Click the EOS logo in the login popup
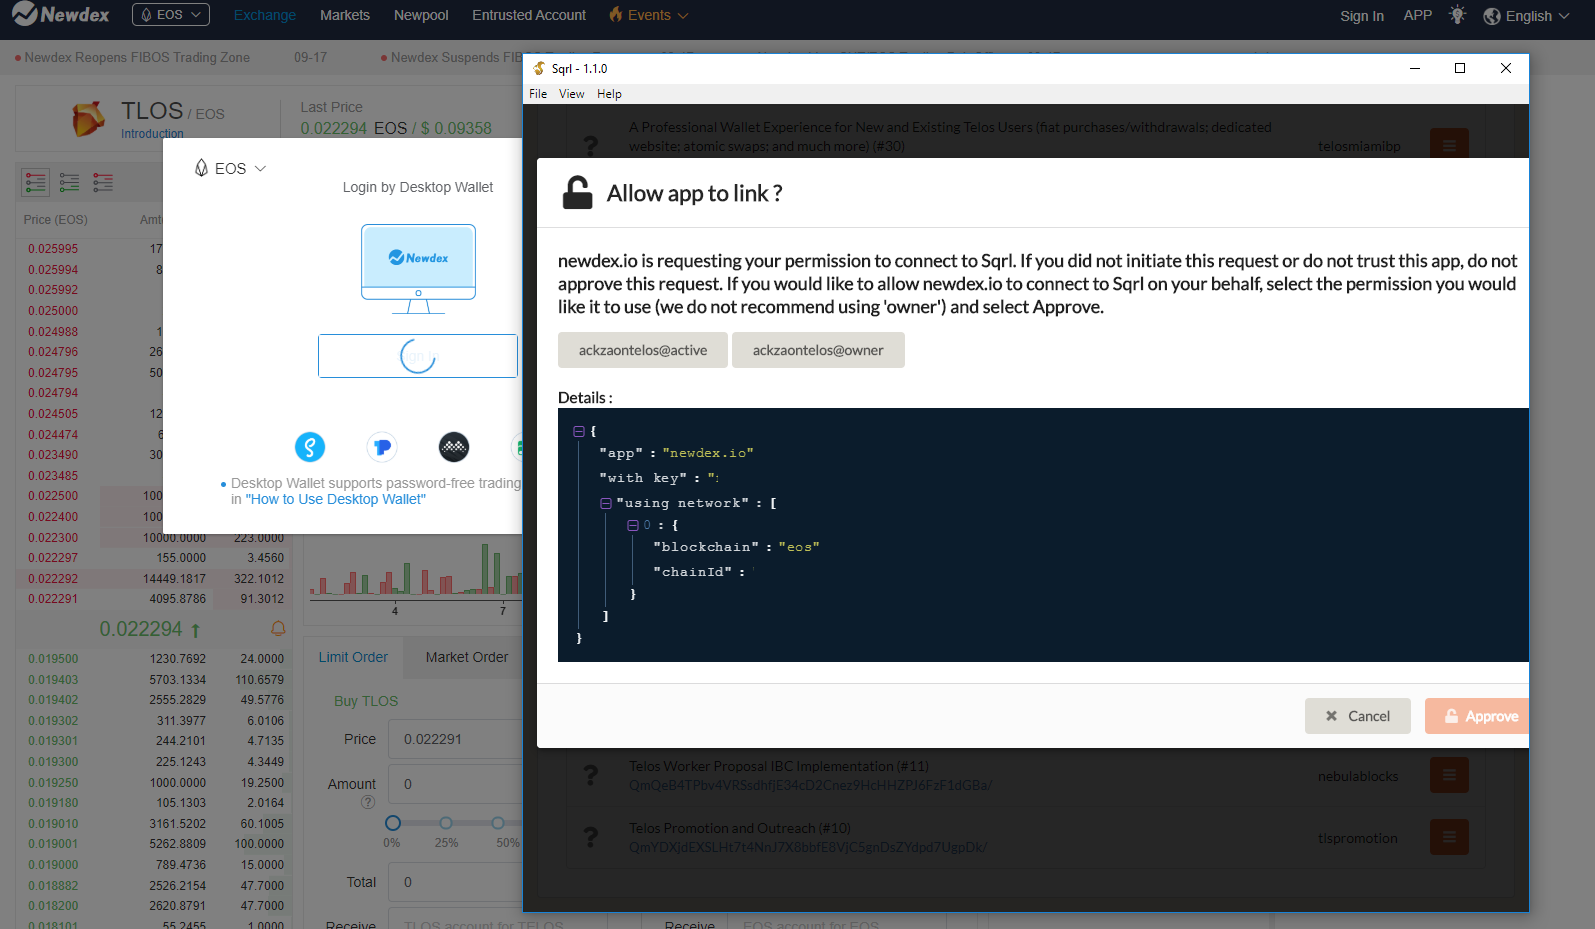Viewport: 1595px width, 929px height. tap(201, 168)
